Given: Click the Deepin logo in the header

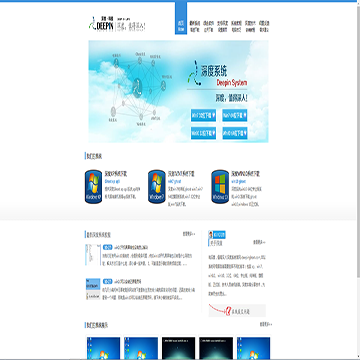Looking at the screenshot, I should pos(117,24).
